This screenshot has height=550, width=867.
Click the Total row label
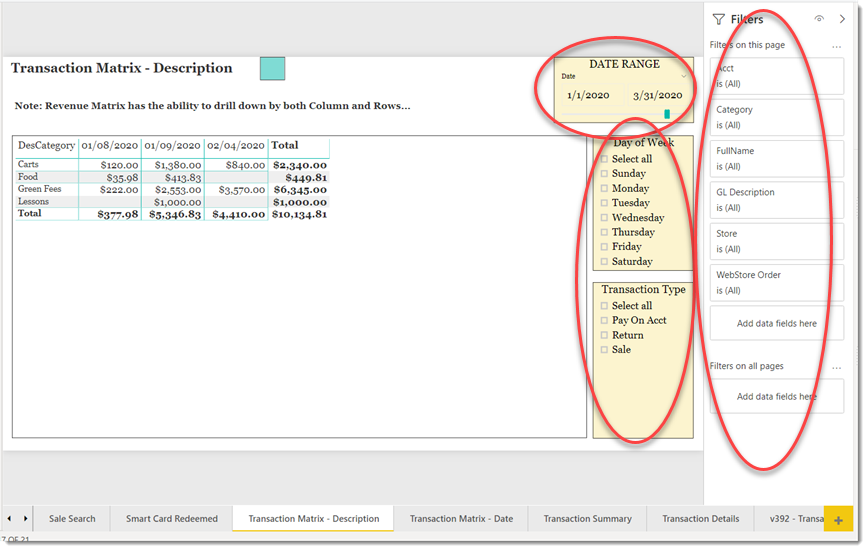[x=29, y=213]
